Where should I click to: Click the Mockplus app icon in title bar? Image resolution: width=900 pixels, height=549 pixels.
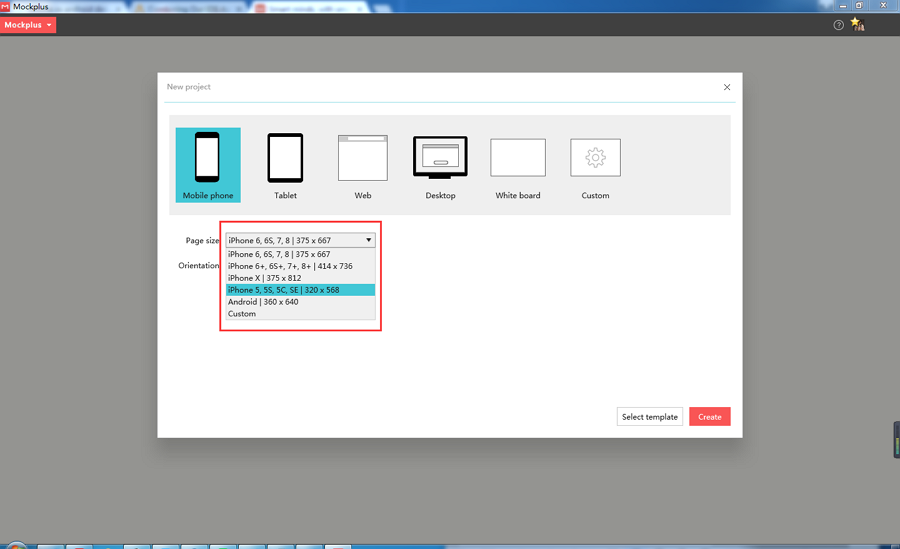tap(5, 6)
